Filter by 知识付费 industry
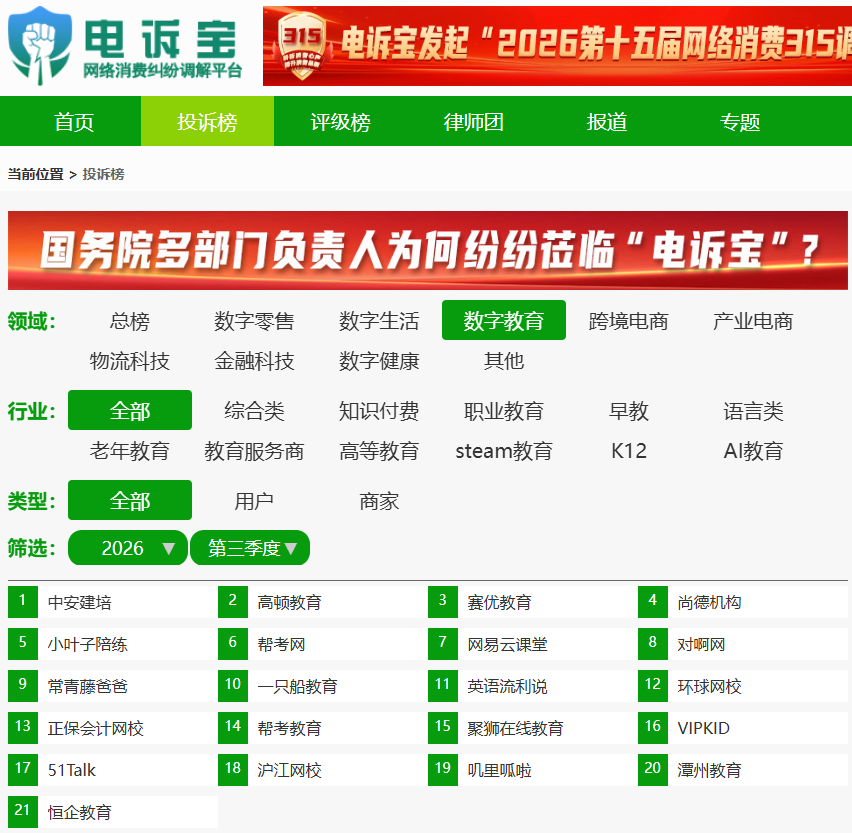 point(379,411)
